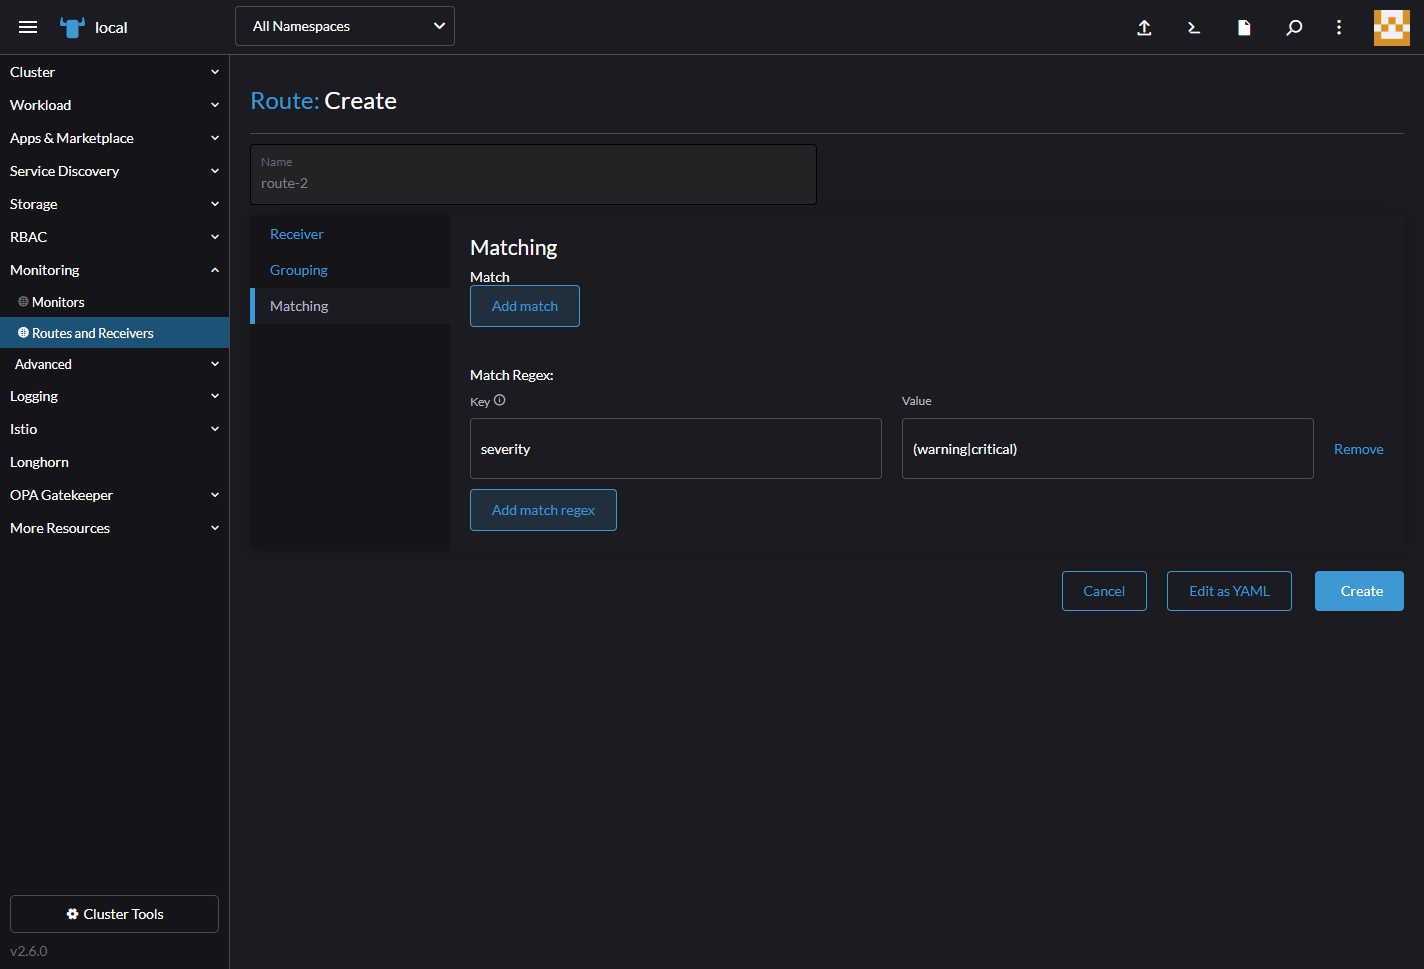Expand the Workload section
The width and height of the screenshot is (1424, 969).
pyautogui.click(x=114, y=105)
